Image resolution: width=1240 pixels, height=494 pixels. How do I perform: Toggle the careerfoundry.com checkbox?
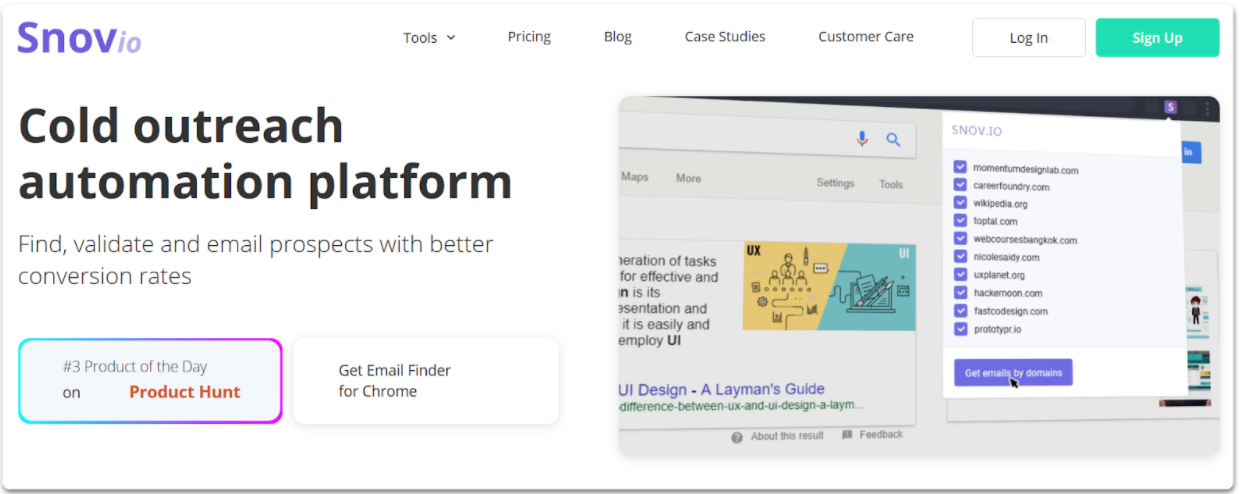pyautogui.click(x=960, y=186)
